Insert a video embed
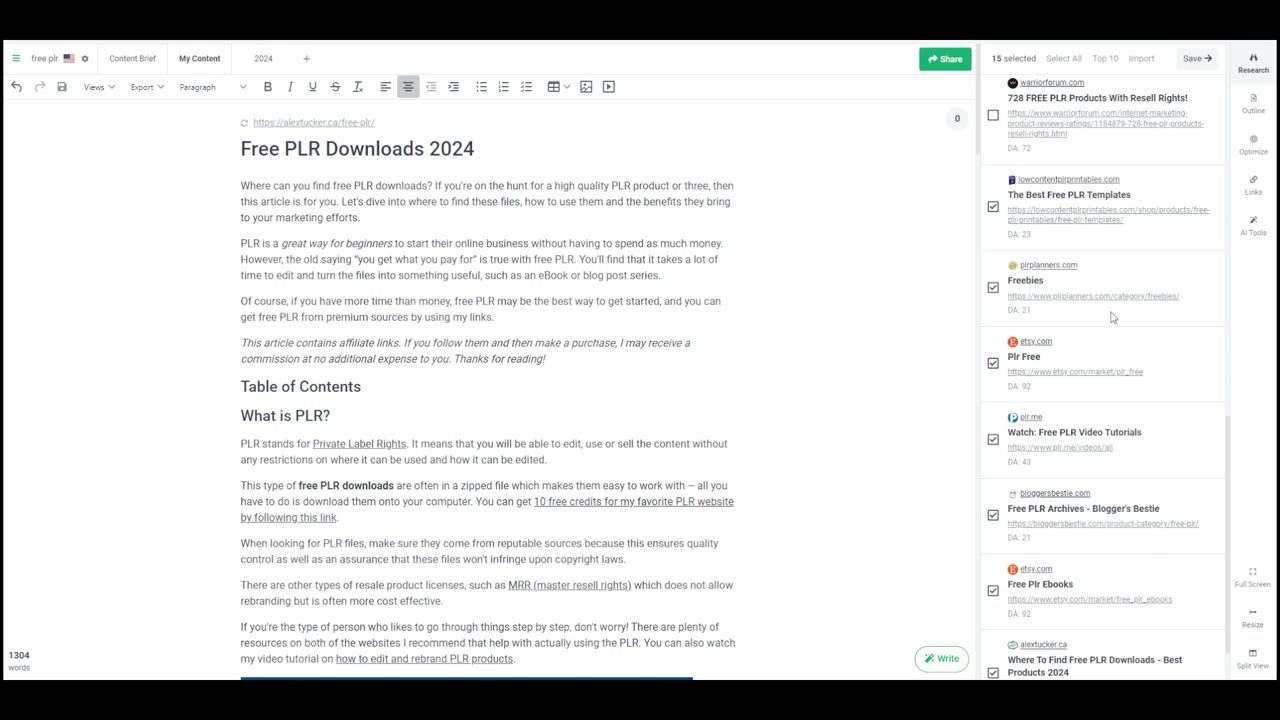 coord(609,87)
